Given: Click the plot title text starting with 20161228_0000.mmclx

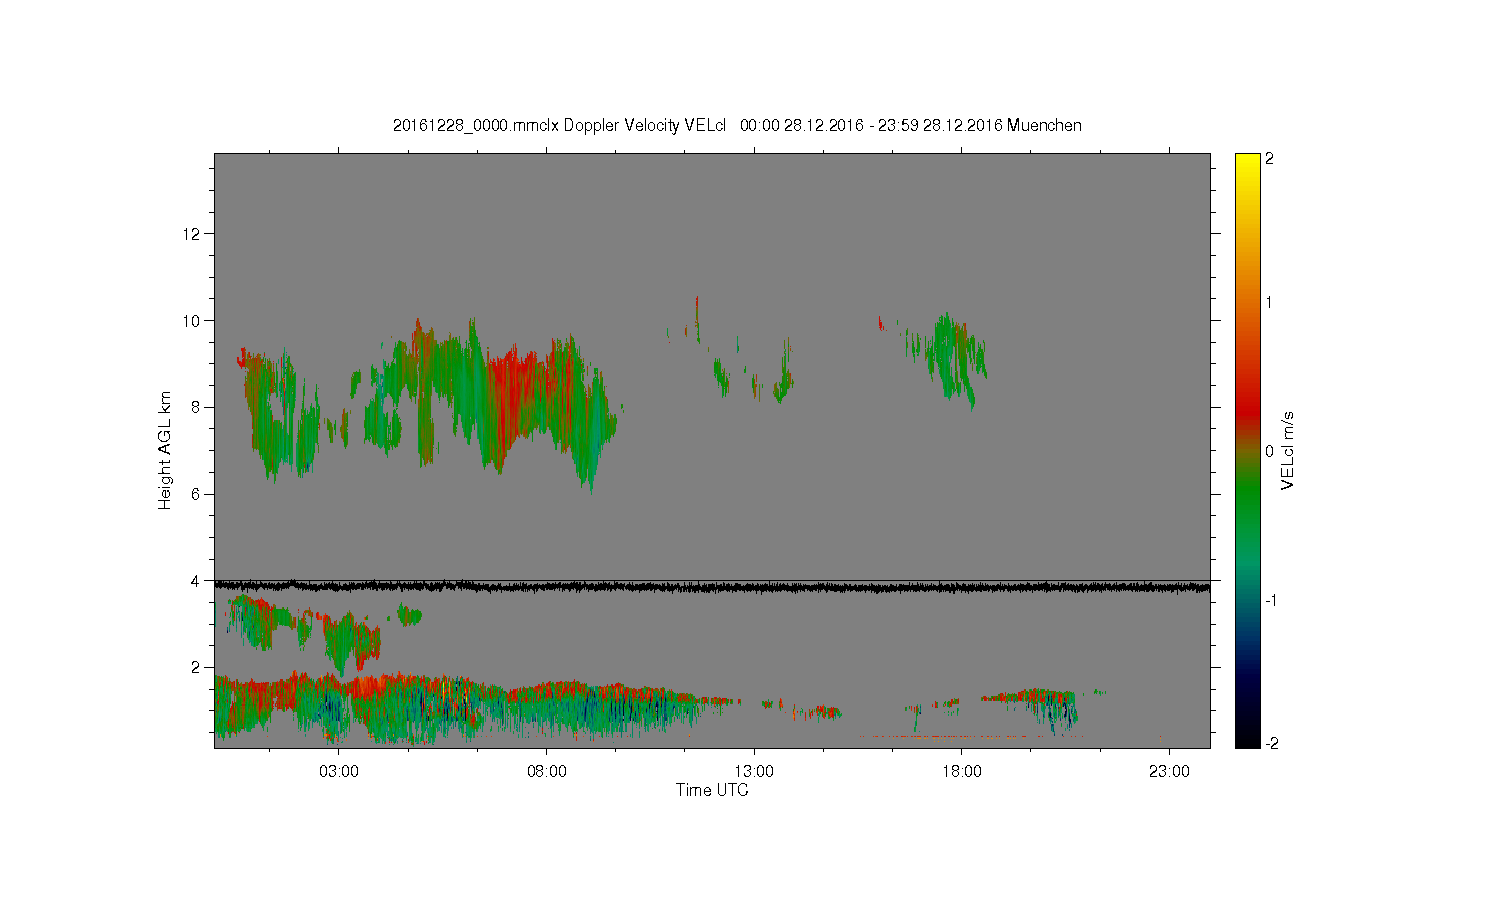Looking at the screenshot, I should point(737,125).
